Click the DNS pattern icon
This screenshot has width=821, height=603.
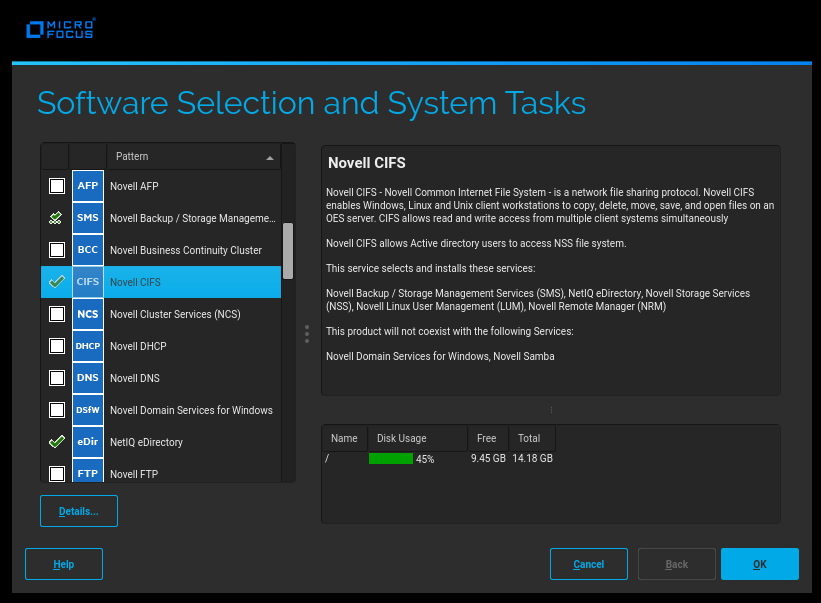point(88,378)
